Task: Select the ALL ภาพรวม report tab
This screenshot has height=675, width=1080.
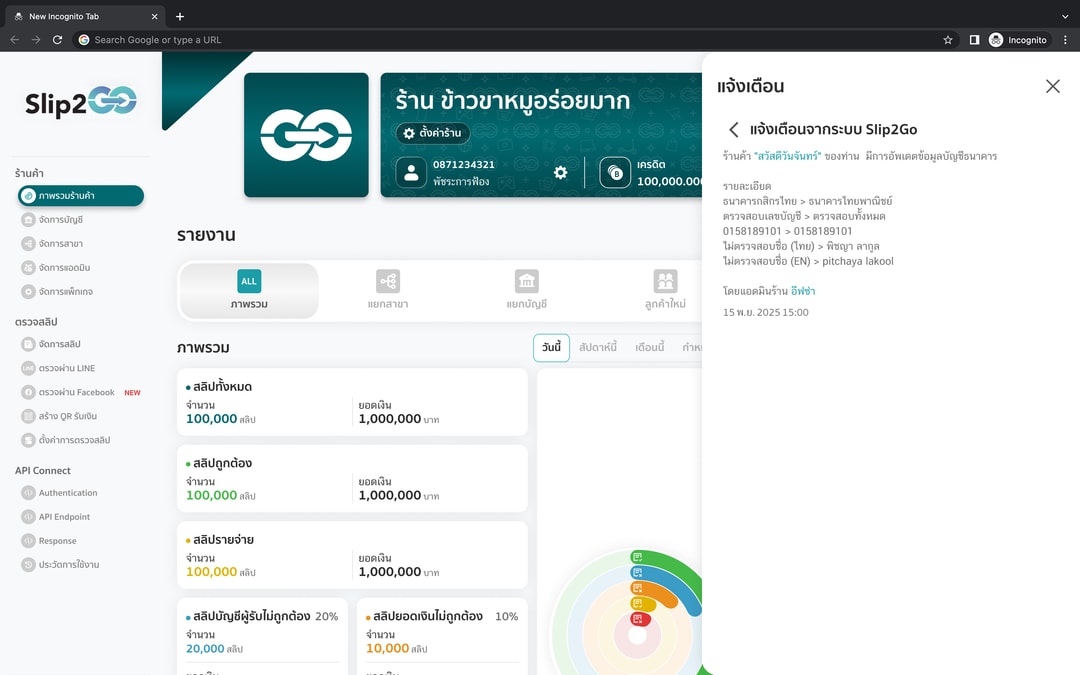Action: (x=249, y=291)
